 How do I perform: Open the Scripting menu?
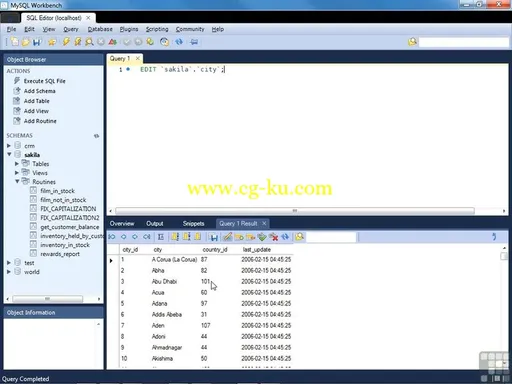157,29
